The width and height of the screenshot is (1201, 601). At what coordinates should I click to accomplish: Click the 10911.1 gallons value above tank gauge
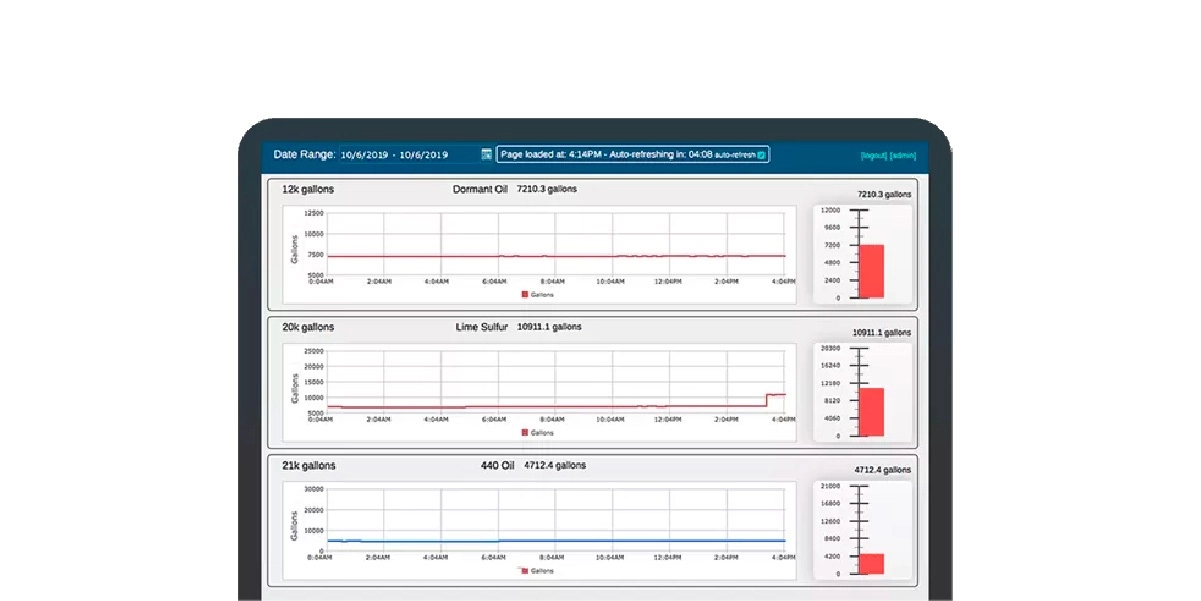click(x=882, y=332)
